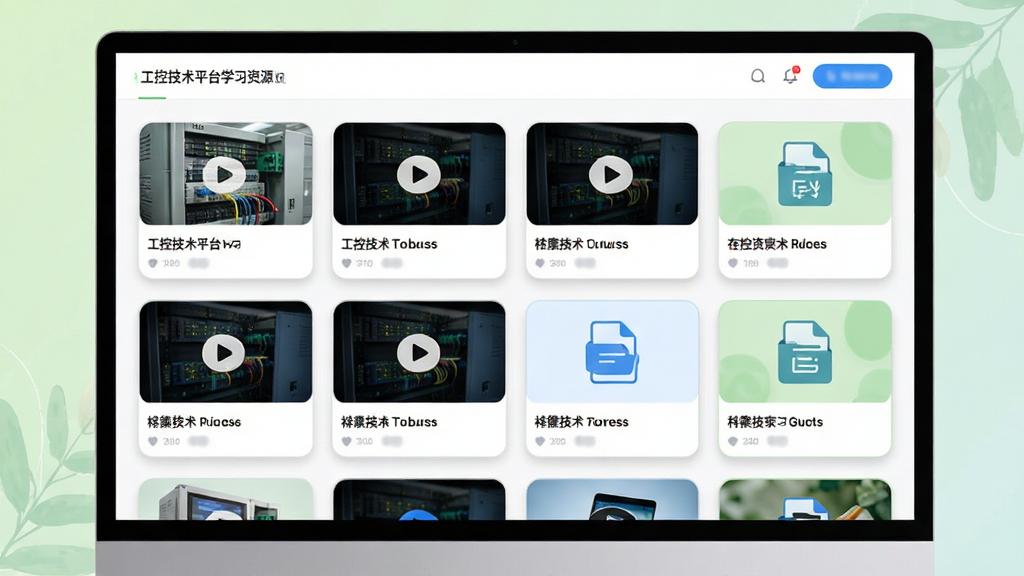Open the Rdoes card title

[x=777, y=244]
